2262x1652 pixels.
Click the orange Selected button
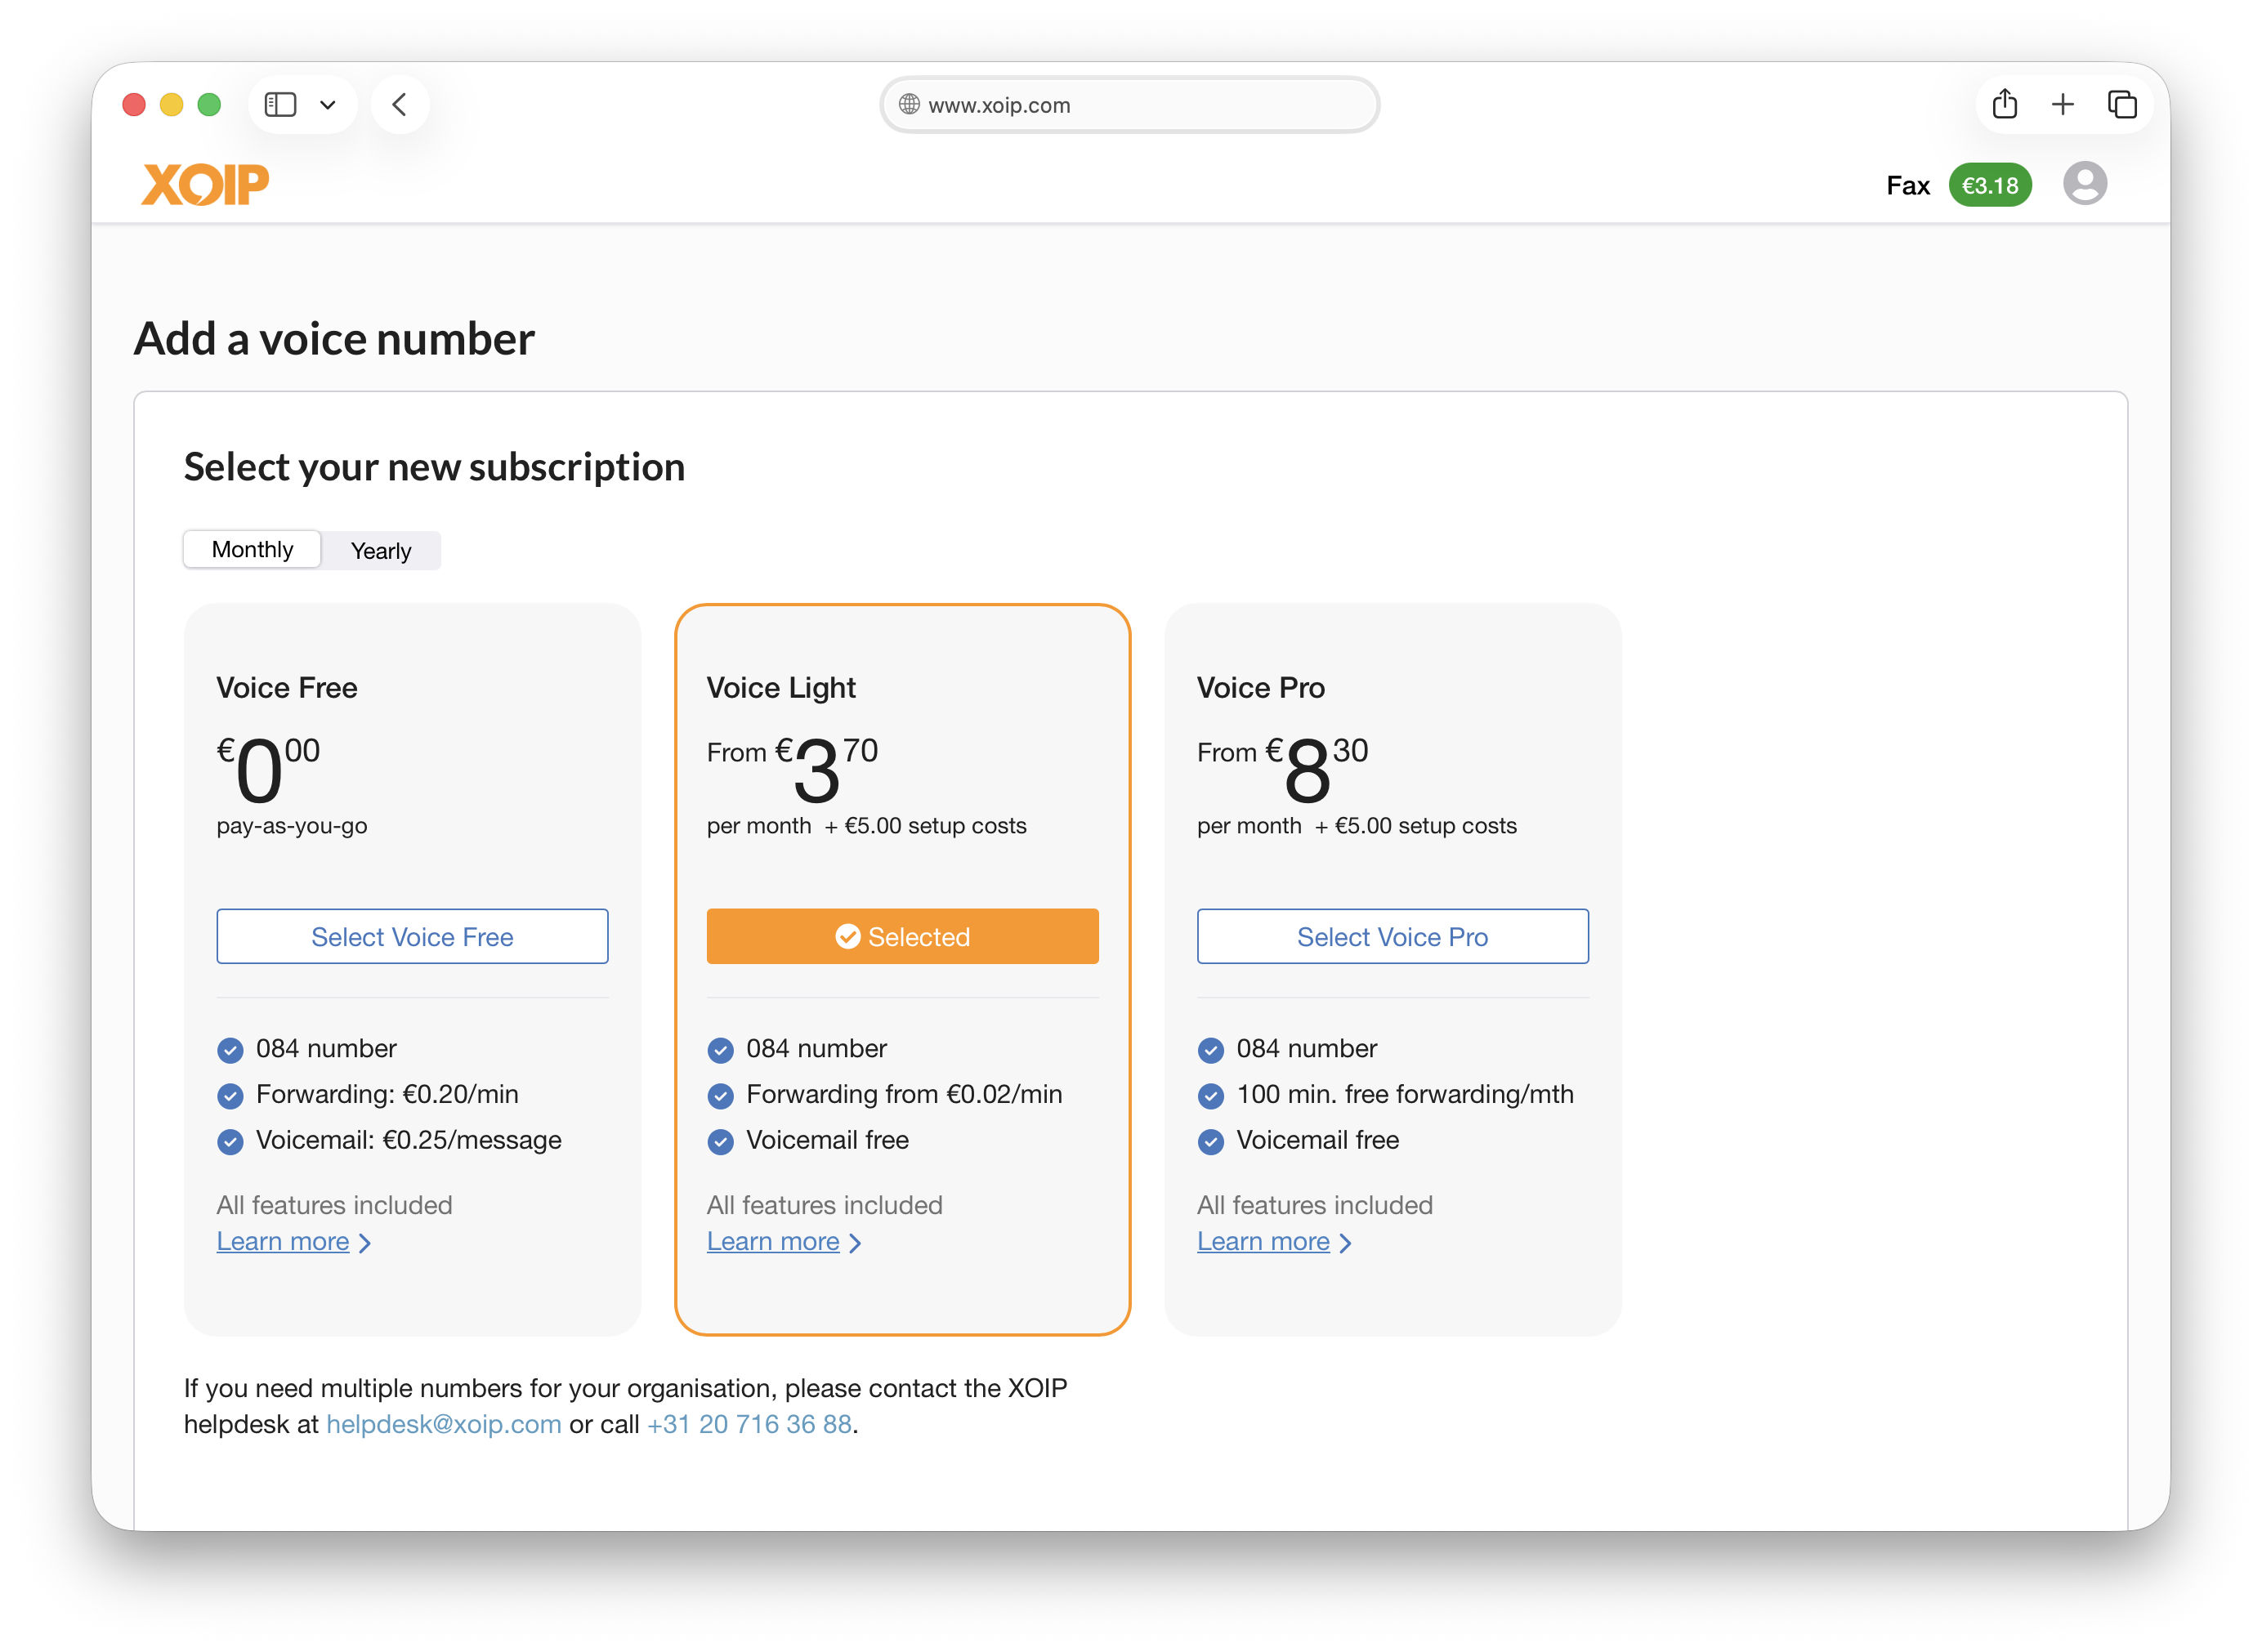pyautogui.click(x=902, y=936)
